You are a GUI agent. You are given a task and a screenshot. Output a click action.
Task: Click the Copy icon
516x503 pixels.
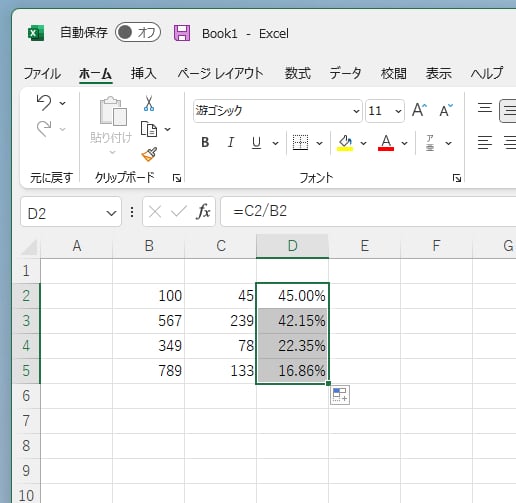click(149, 129)
